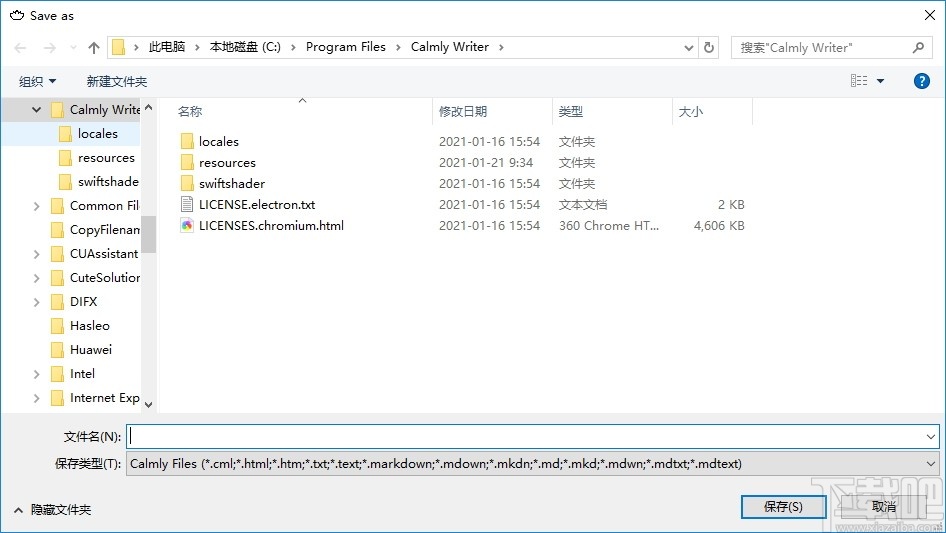Image resolution: width=946 pixels, height=533 pixels.
Task: Go forward with the right arrow
Action: pyautogui.click(x=49, y=48)
